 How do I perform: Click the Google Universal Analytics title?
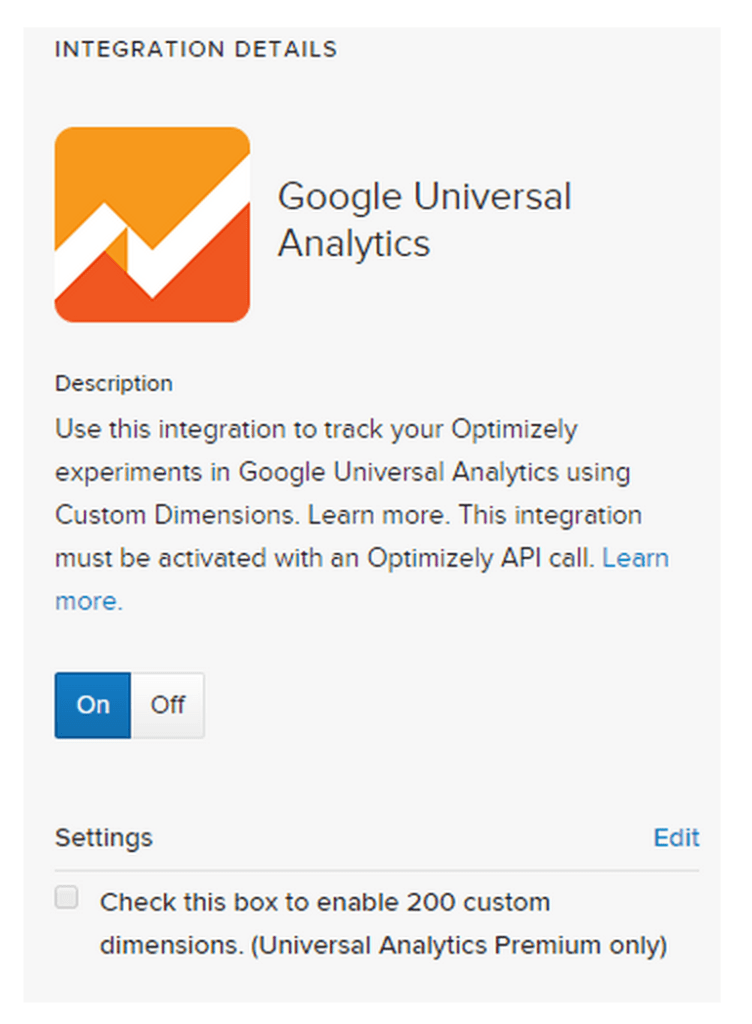[426, 219]
